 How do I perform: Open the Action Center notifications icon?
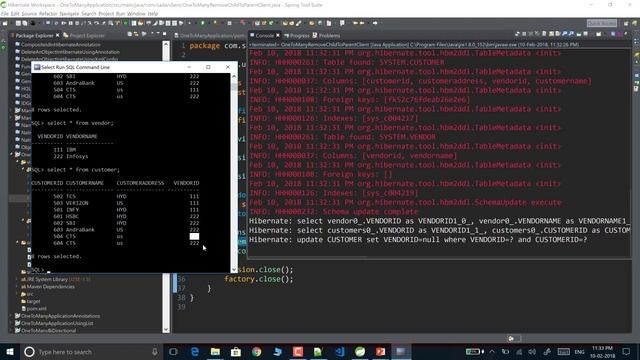pos(627,351)
